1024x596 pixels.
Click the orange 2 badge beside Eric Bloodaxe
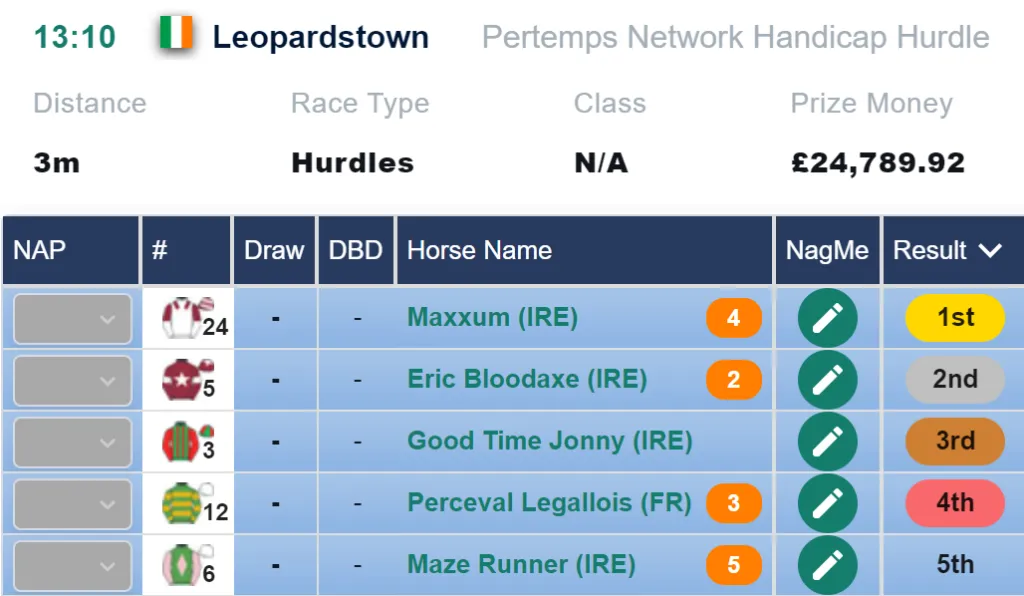[x=733, y=380]
